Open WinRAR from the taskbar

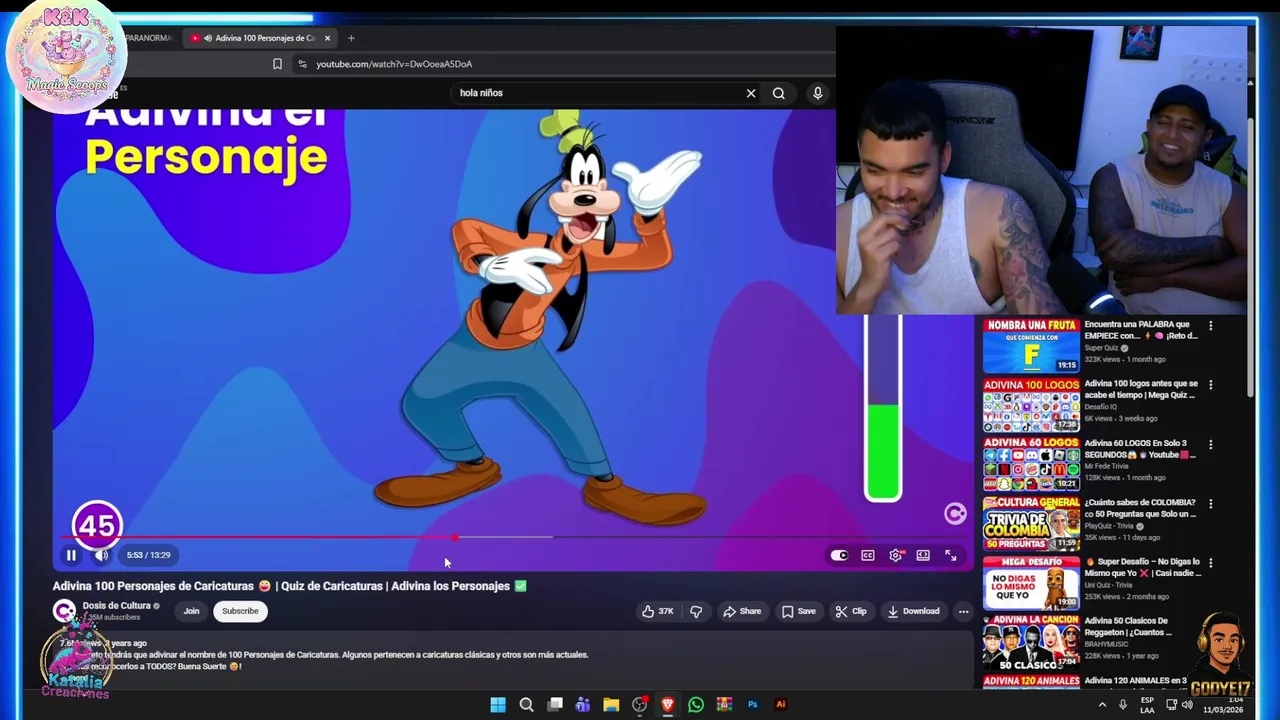pyautogui.click(x=724, y=705)
